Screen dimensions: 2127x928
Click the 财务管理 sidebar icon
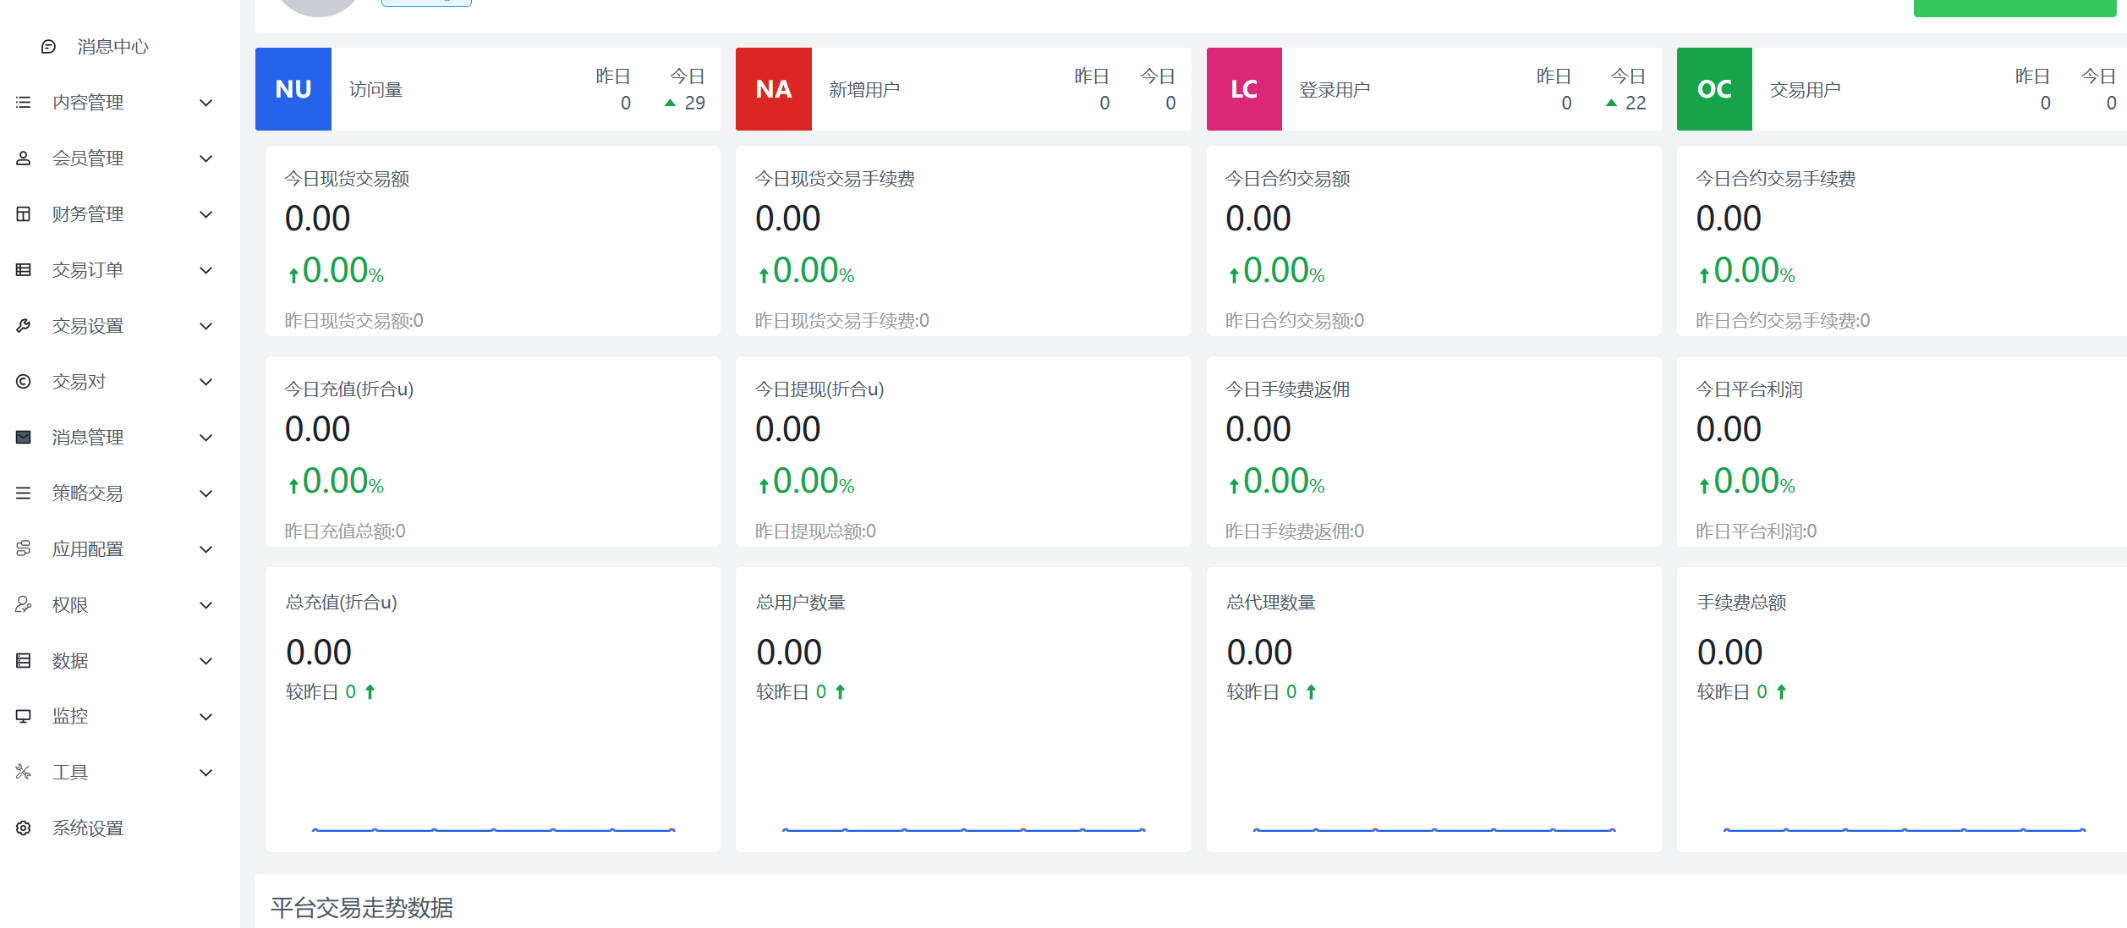[x=24, y=214]
